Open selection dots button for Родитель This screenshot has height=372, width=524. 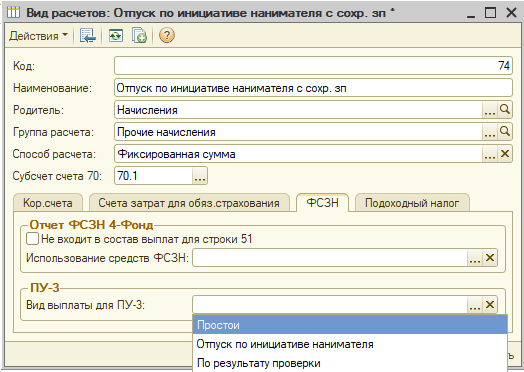click(x=490, y=110)
